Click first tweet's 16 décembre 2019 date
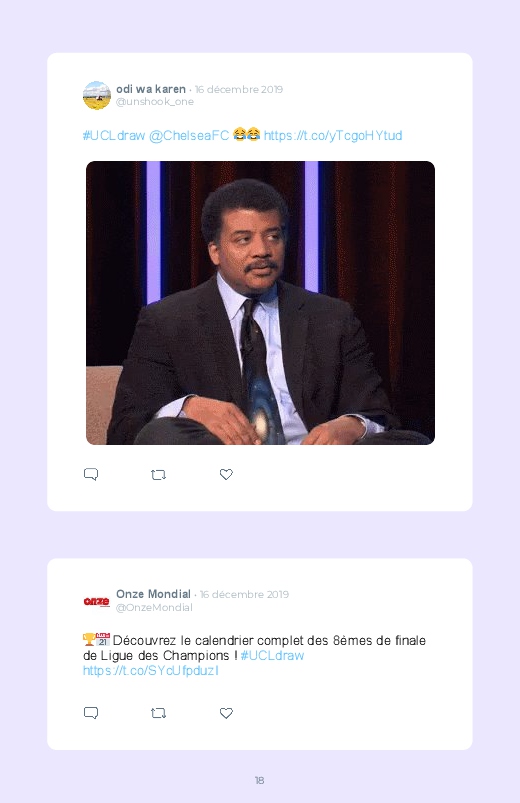This screenshot has width=520, height=803. (239, 89)
